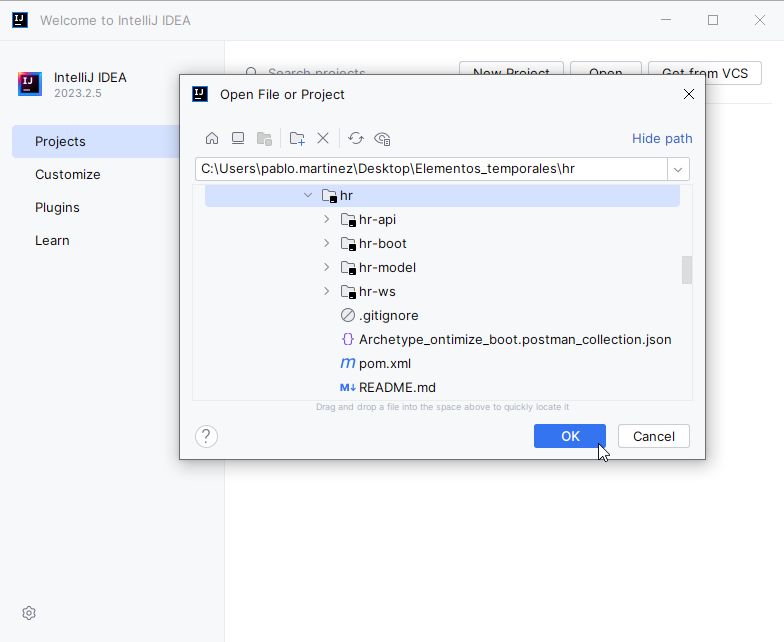Select the README.md file
This screenshot has width=784, height=642.
[398, 388]
